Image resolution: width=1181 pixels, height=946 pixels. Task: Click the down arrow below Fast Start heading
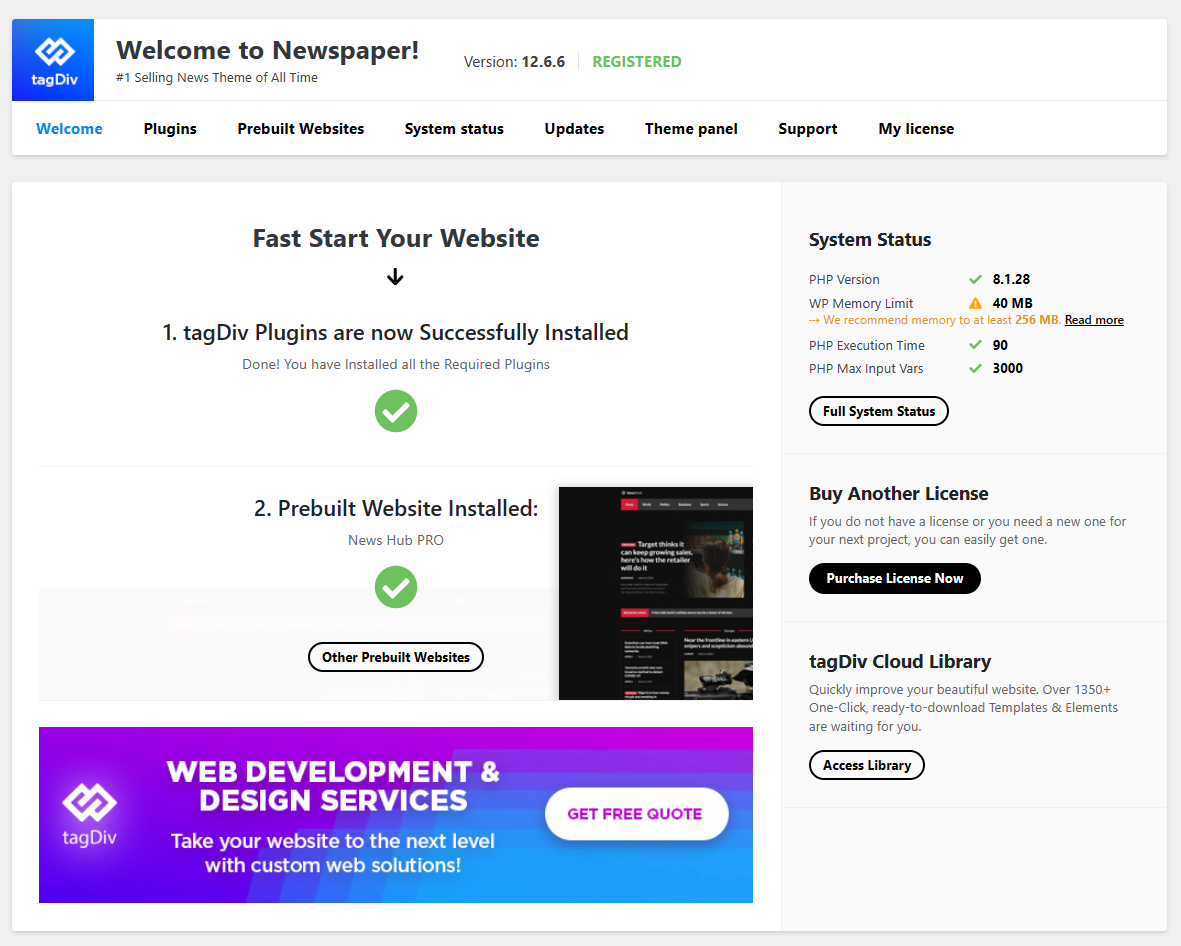395,277
